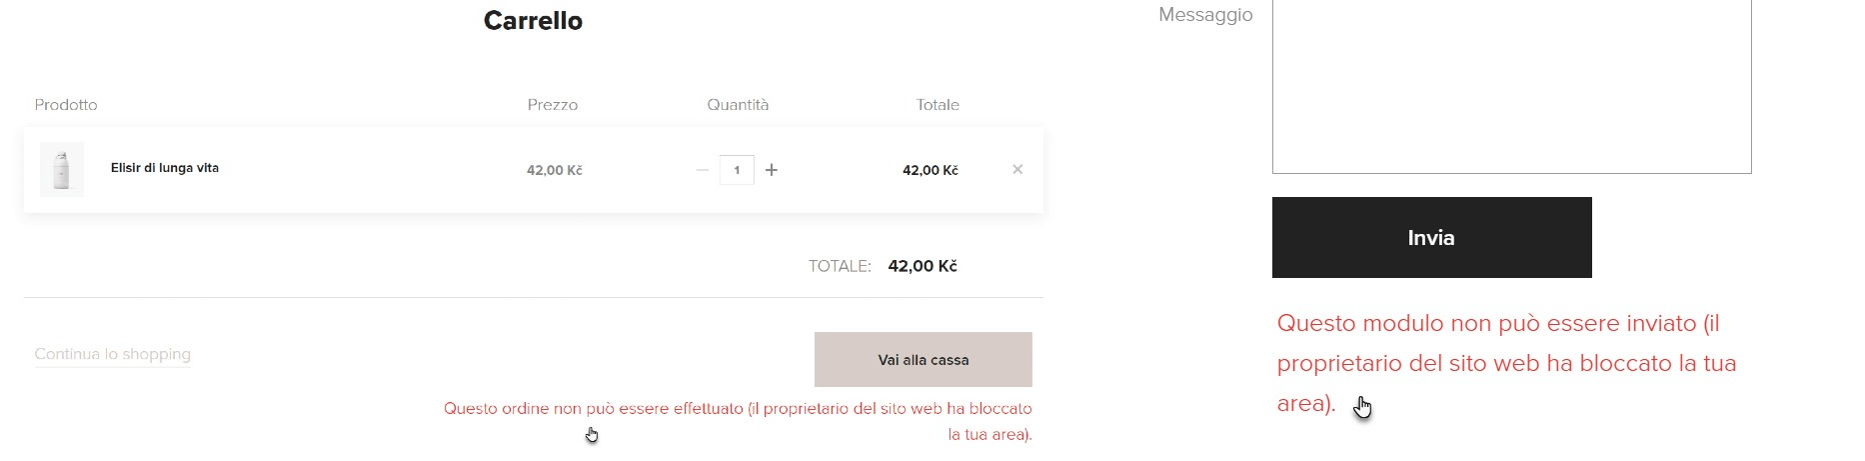Click the red form blocked error message
Screen dimensions: 1865x461
tap(1507, 364)
